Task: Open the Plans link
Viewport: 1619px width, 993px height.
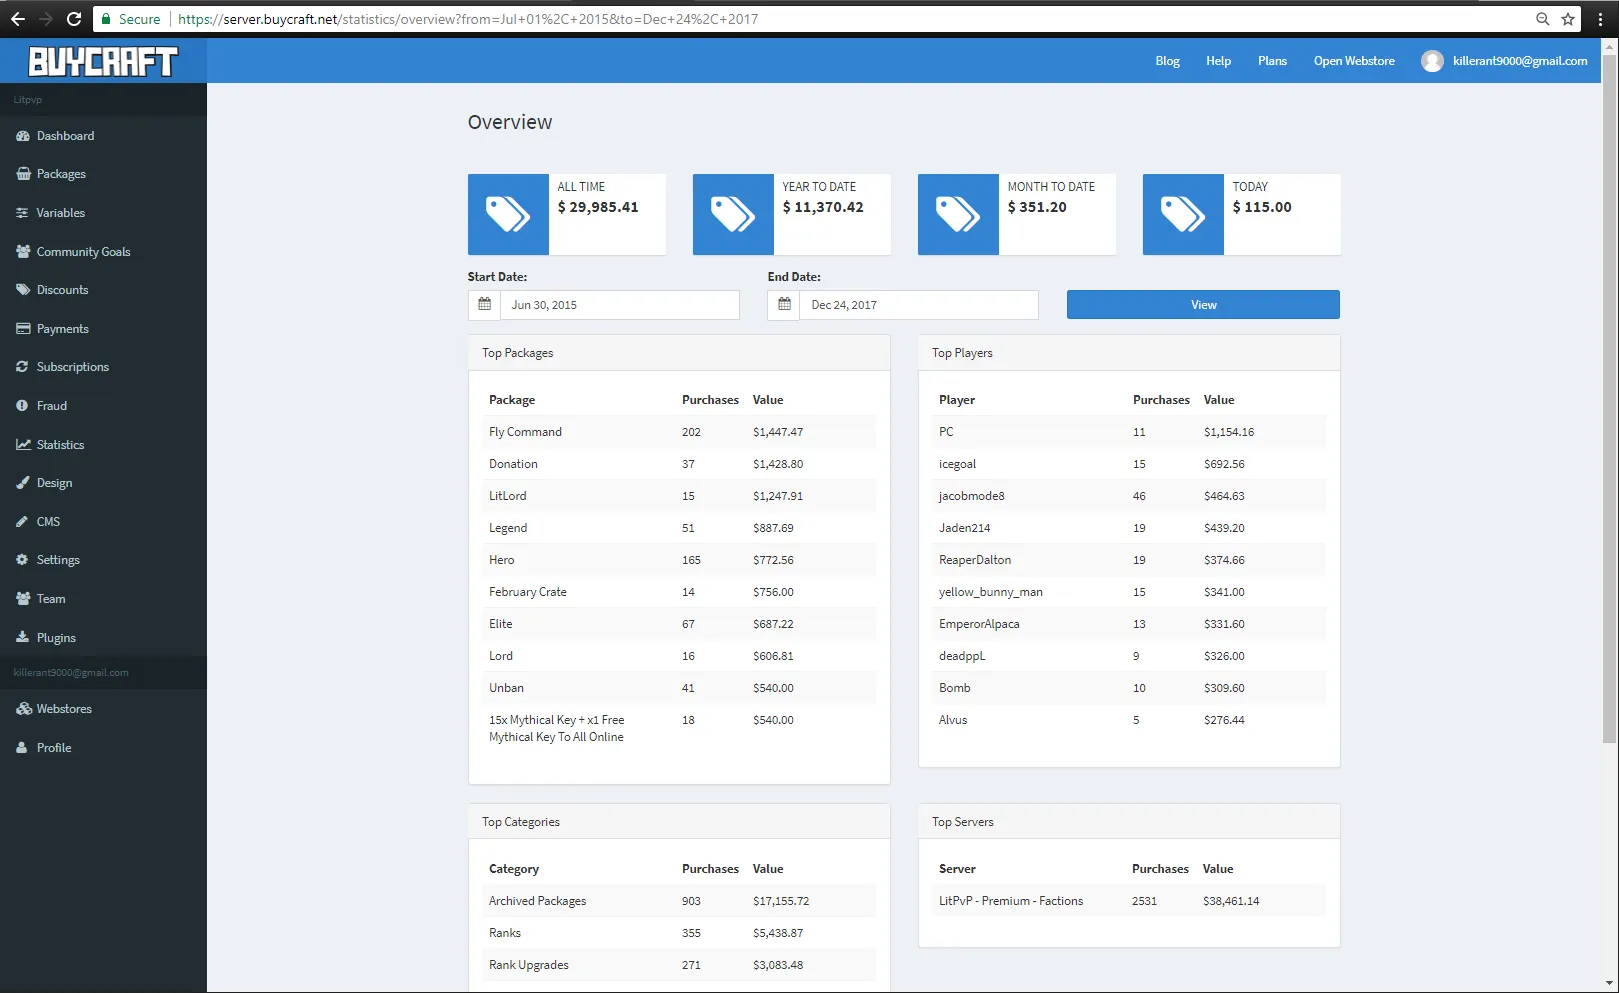Action: (1272, 61)
